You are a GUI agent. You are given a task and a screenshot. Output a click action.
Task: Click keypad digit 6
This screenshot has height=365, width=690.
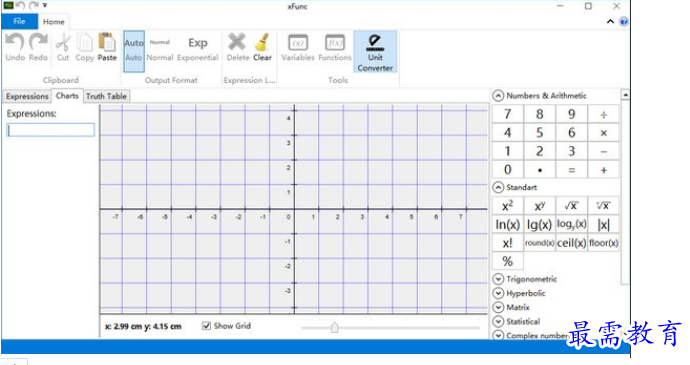pos(572,133)
